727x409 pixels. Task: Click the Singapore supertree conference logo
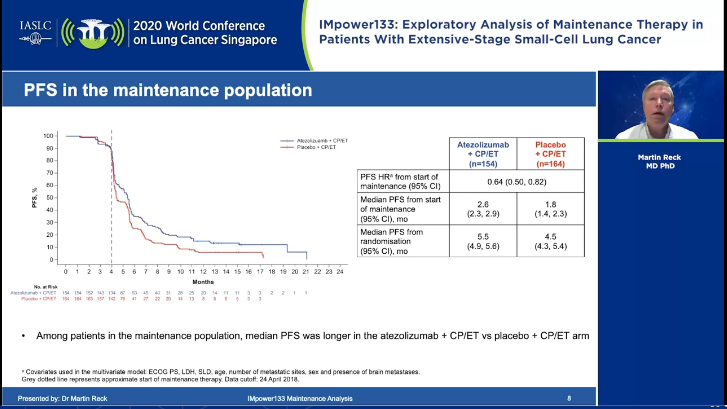coord(93,33)
